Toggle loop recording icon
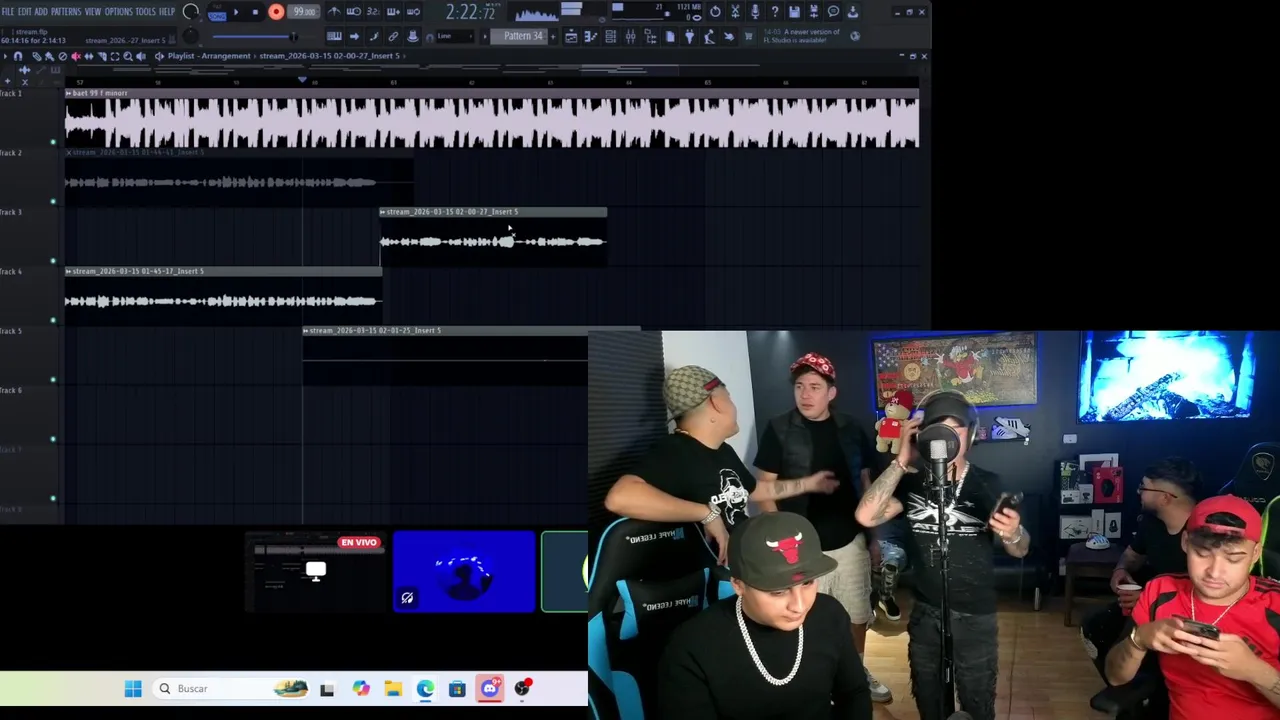 coord(413,12)
